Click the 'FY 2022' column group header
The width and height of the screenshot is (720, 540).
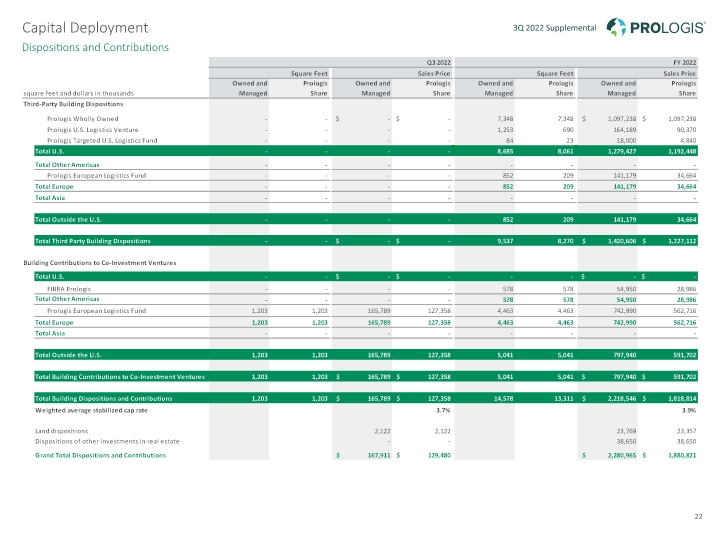[685, 62]
